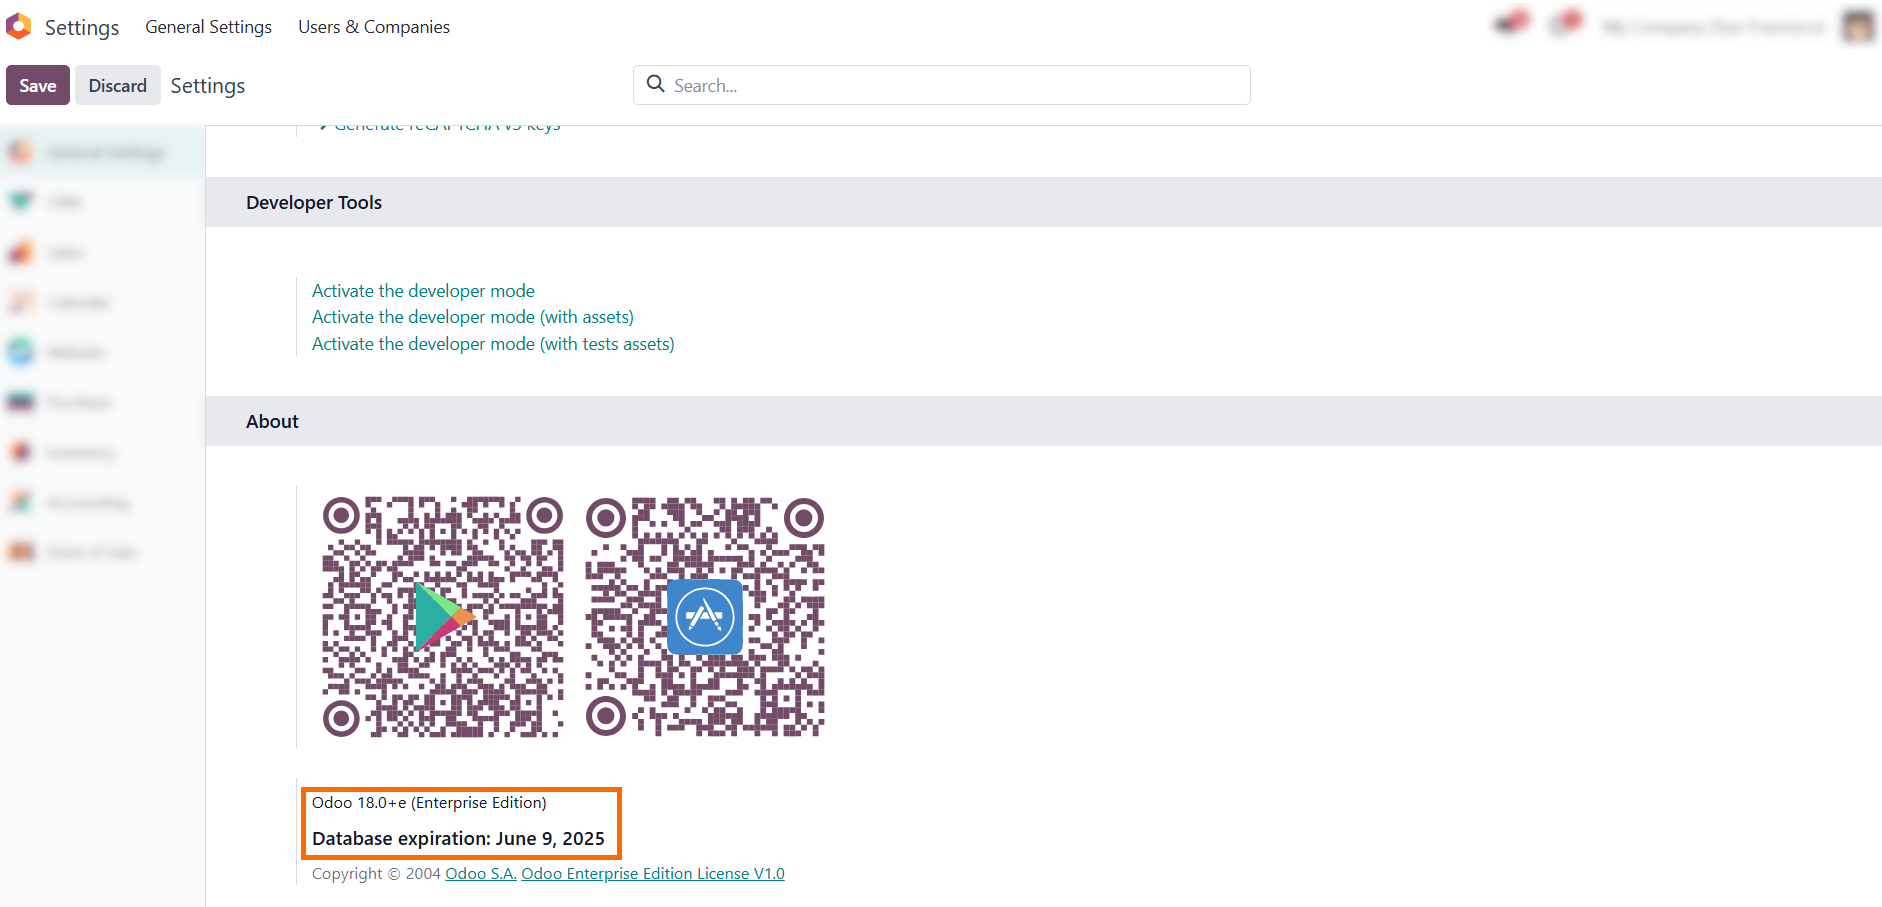Select the Website app in the sidebar
This screenshot has height=907, width=1882.
click(102, 352)
